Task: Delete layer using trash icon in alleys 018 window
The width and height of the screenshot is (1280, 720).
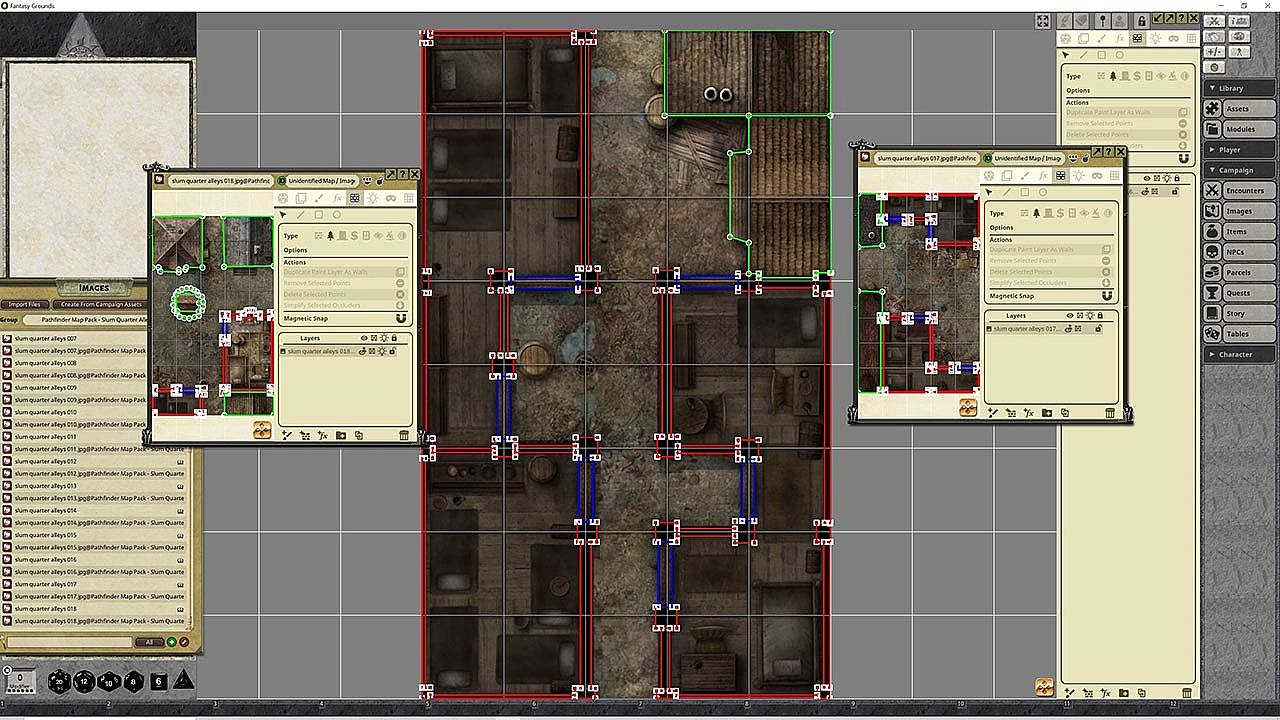Action: point(404,435)
